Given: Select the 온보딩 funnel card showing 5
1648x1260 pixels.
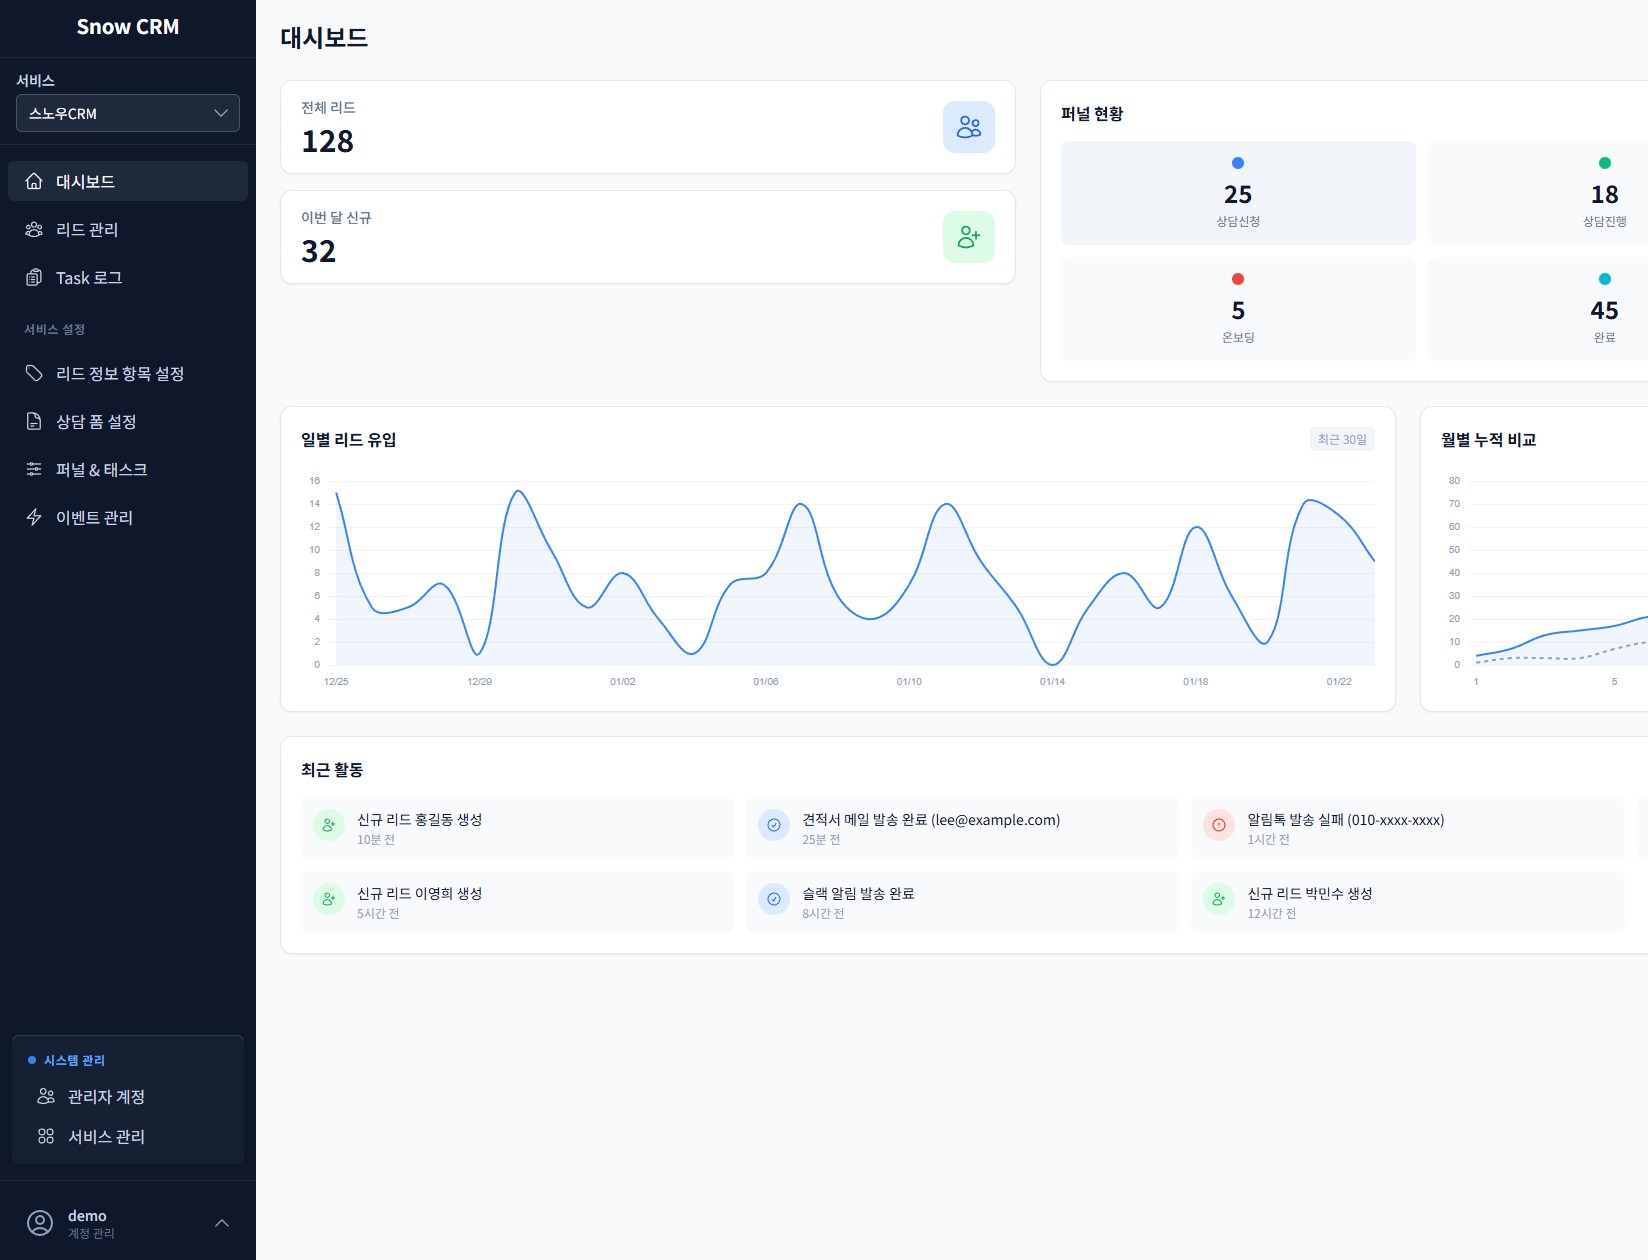Looking at the screenshot, I should [1238, 309].
